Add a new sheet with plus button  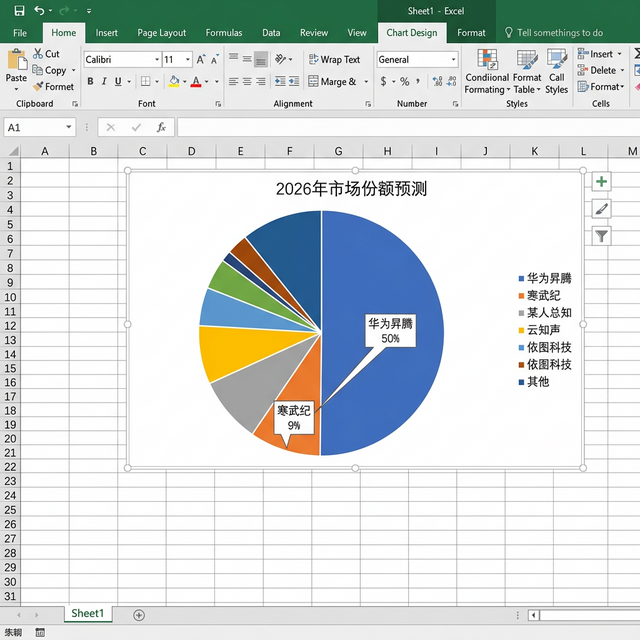[139, 615]
